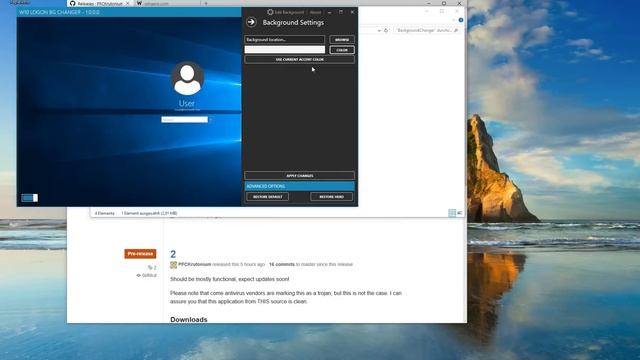Click the tag icon labeled 2
Viewport: 640px width, 360px height.
152,267
